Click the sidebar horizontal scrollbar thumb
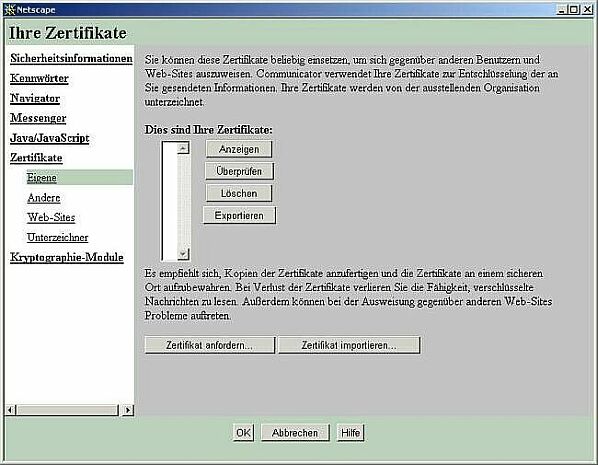Screen dimensions: 598x465 point(67,410)
